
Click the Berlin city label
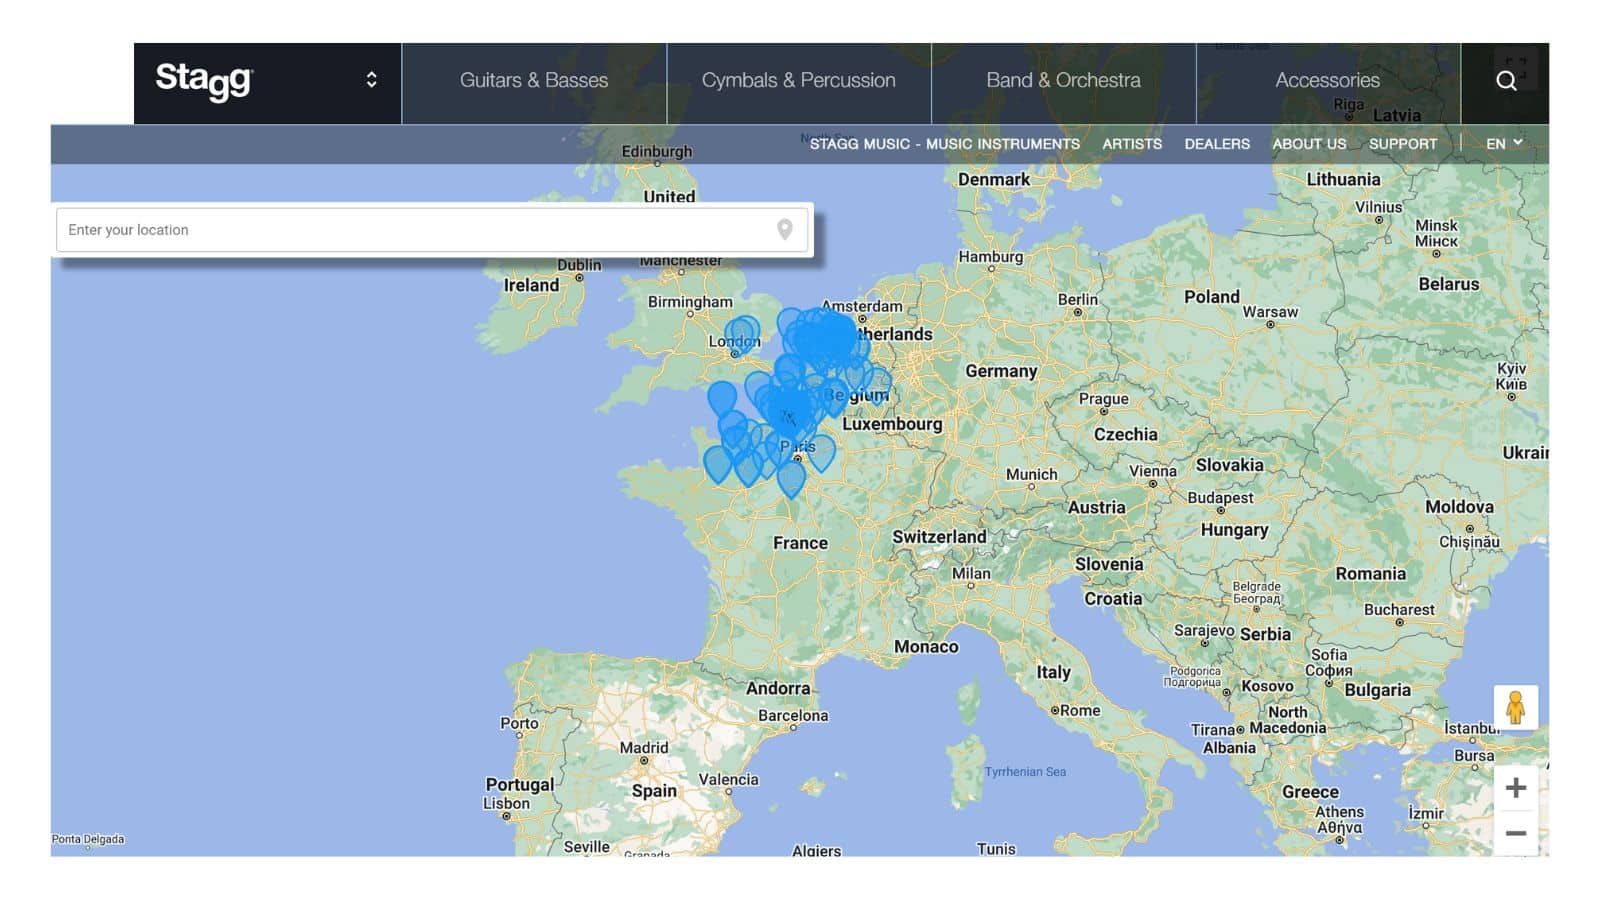pyautogui.click(x=1077, y=300)
